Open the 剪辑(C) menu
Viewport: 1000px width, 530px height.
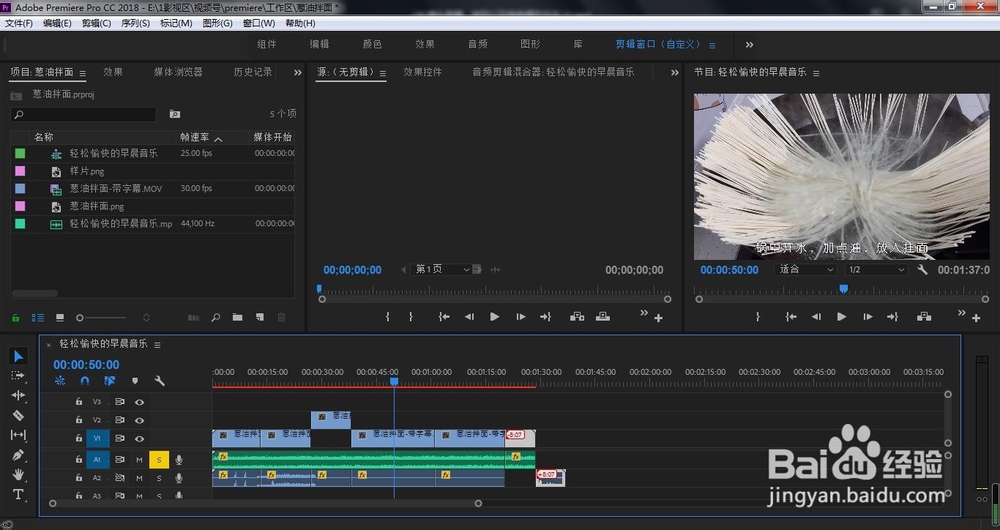point(96,23)
